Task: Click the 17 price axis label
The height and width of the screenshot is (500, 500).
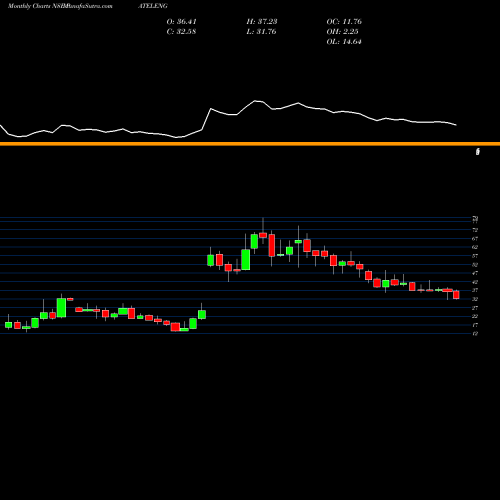Action: (x=475, y=325)
